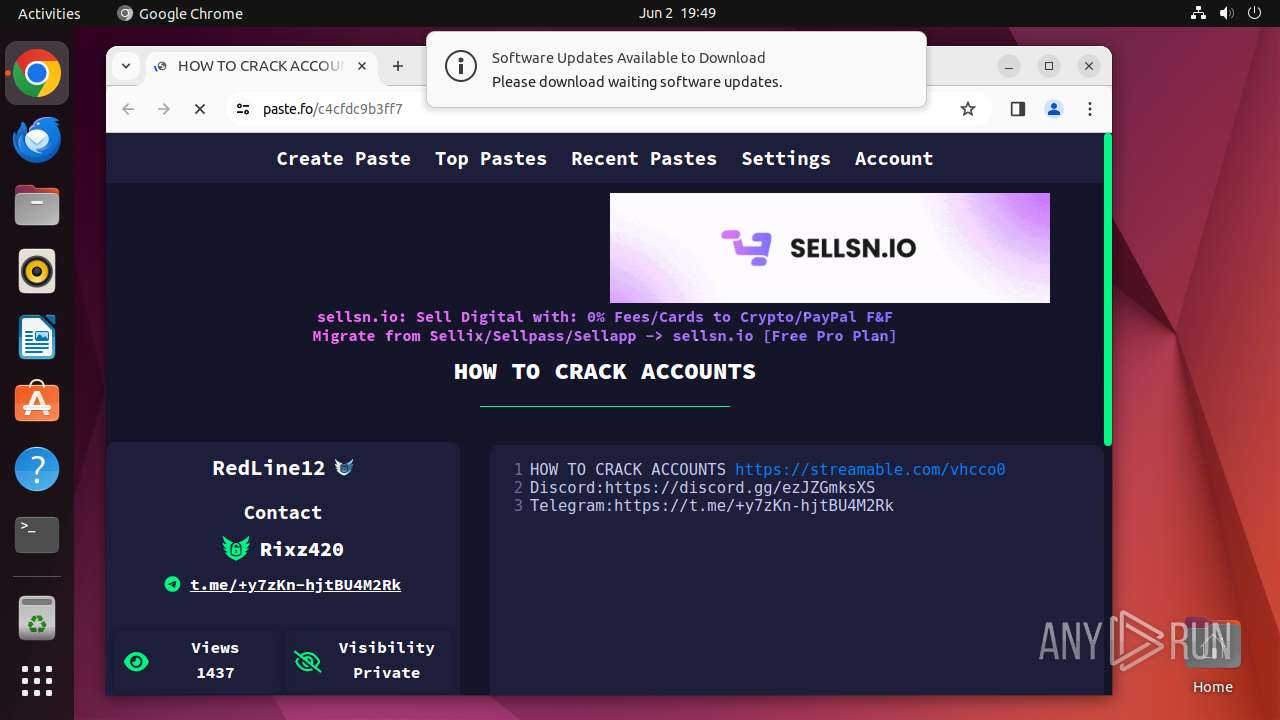
Task: Open Rhythmbox music player in dock
Action: [37, 272]
